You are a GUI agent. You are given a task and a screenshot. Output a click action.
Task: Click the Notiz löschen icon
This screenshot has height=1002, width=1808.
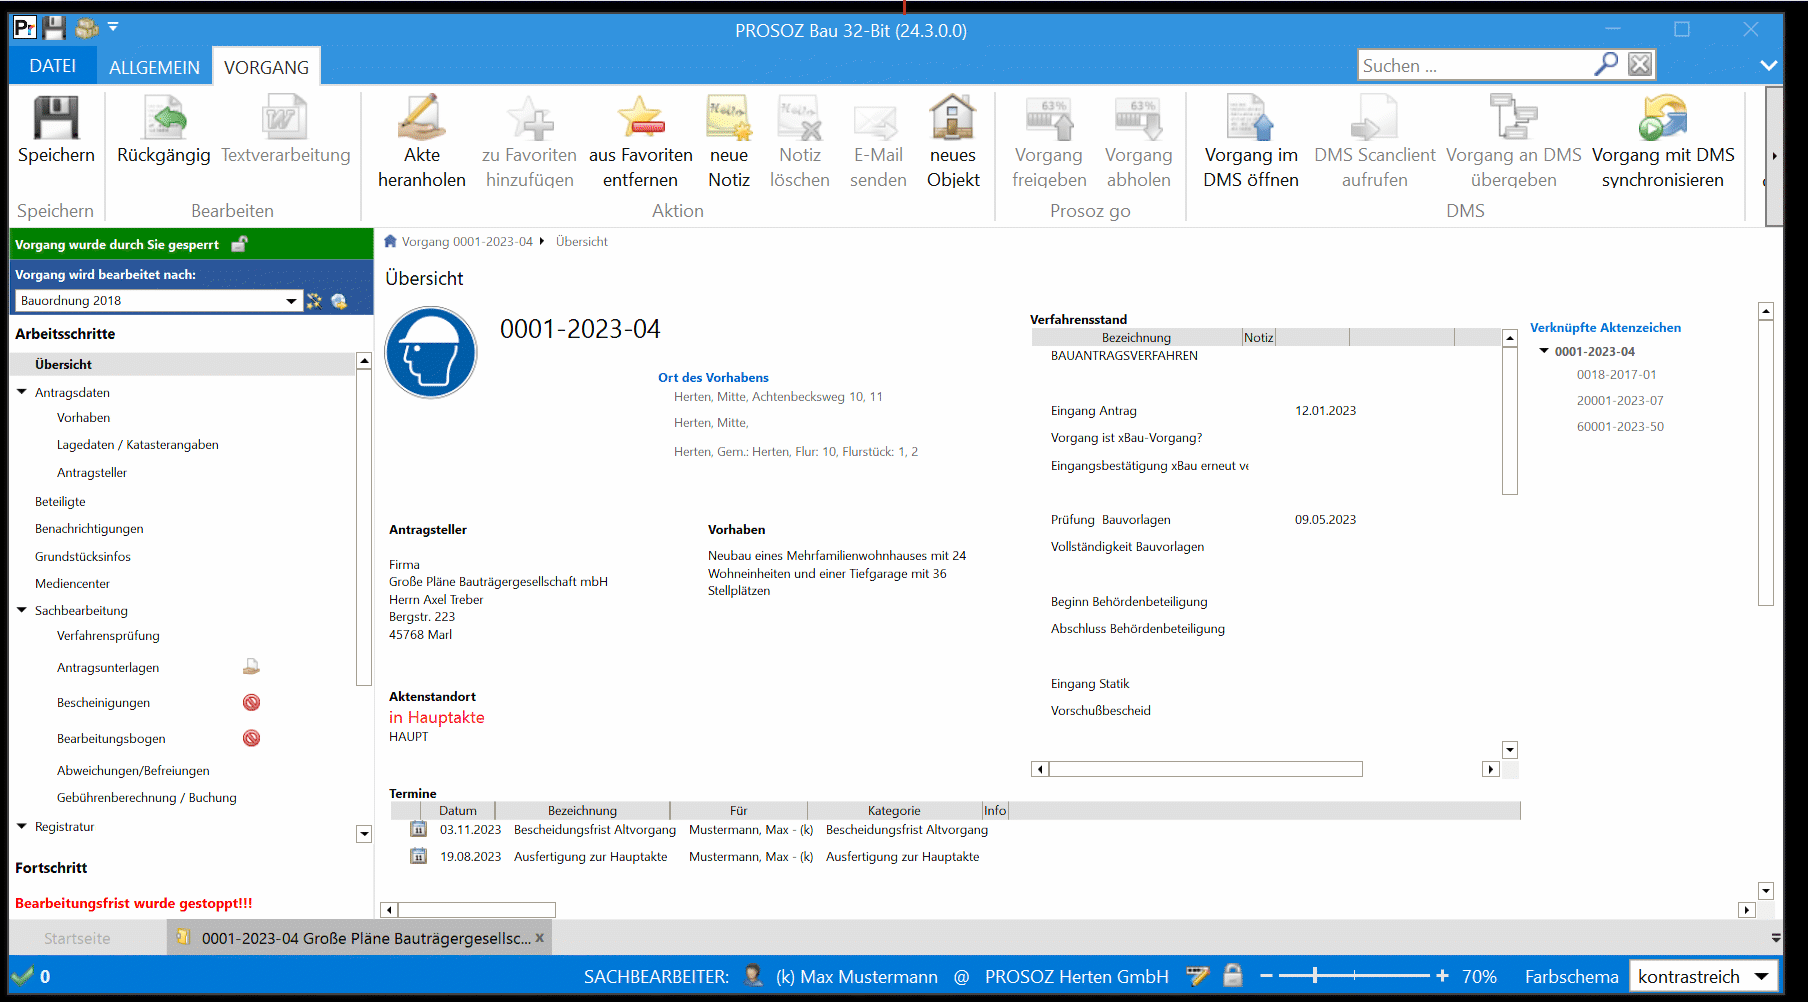click(x=800, y=118)
